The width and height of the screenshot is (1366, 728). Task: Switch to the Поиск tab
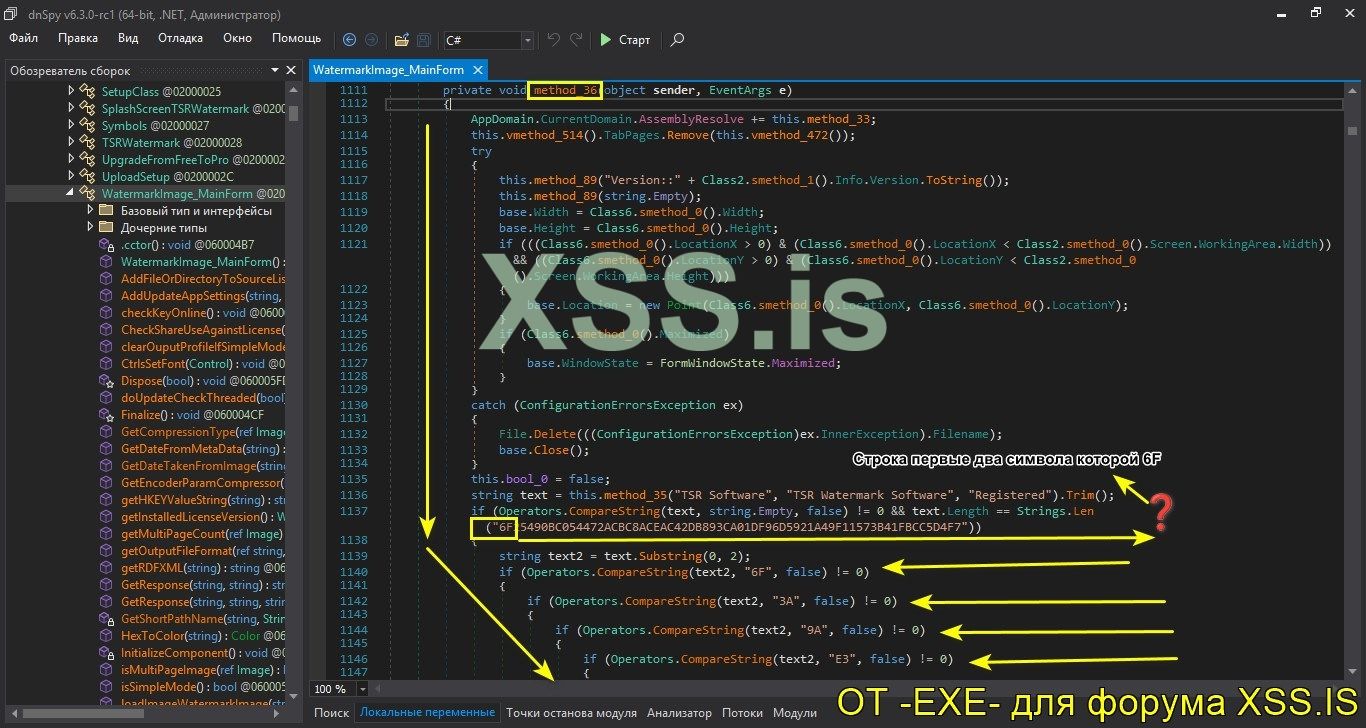point(331,713)
